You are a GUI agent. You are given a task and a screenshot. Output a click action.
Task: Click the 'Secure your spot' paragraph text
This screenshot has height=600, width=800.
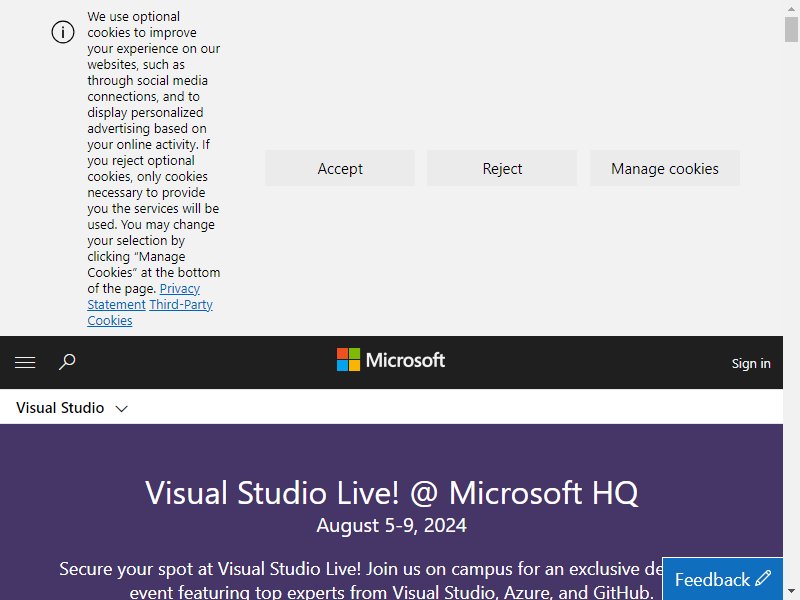coord(360,581)
